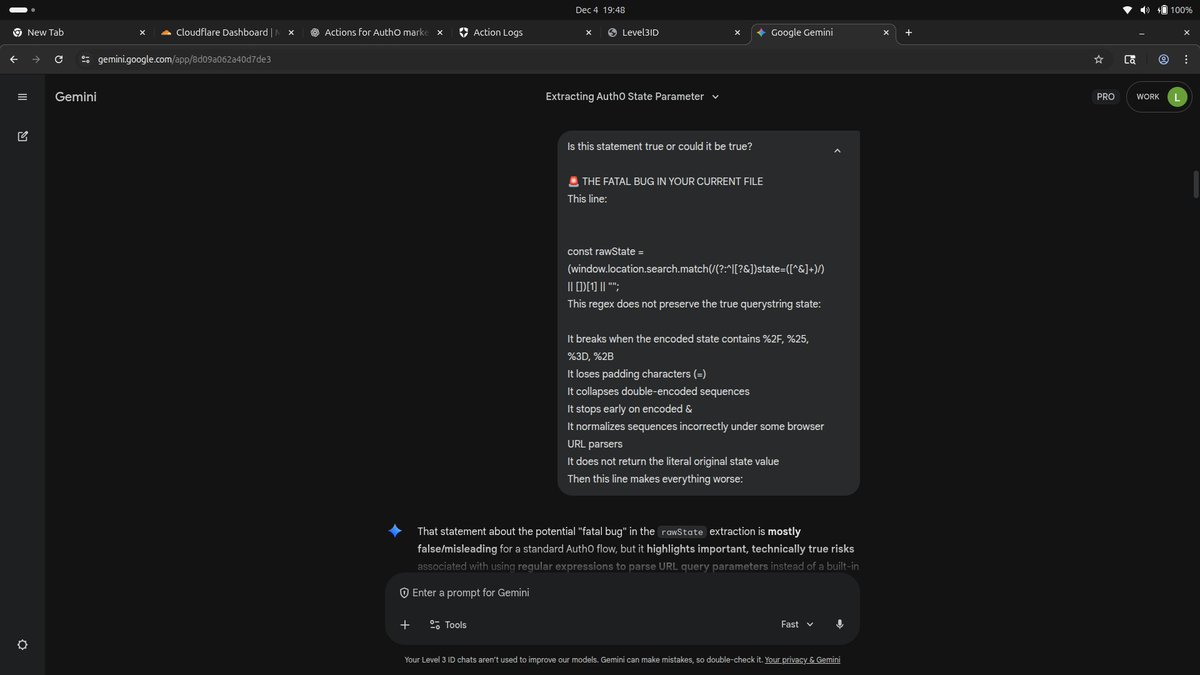Viewport: 1200px width, 675px height.
Task: Bookmark this page with the star icon
Action: pos(1097,59)
